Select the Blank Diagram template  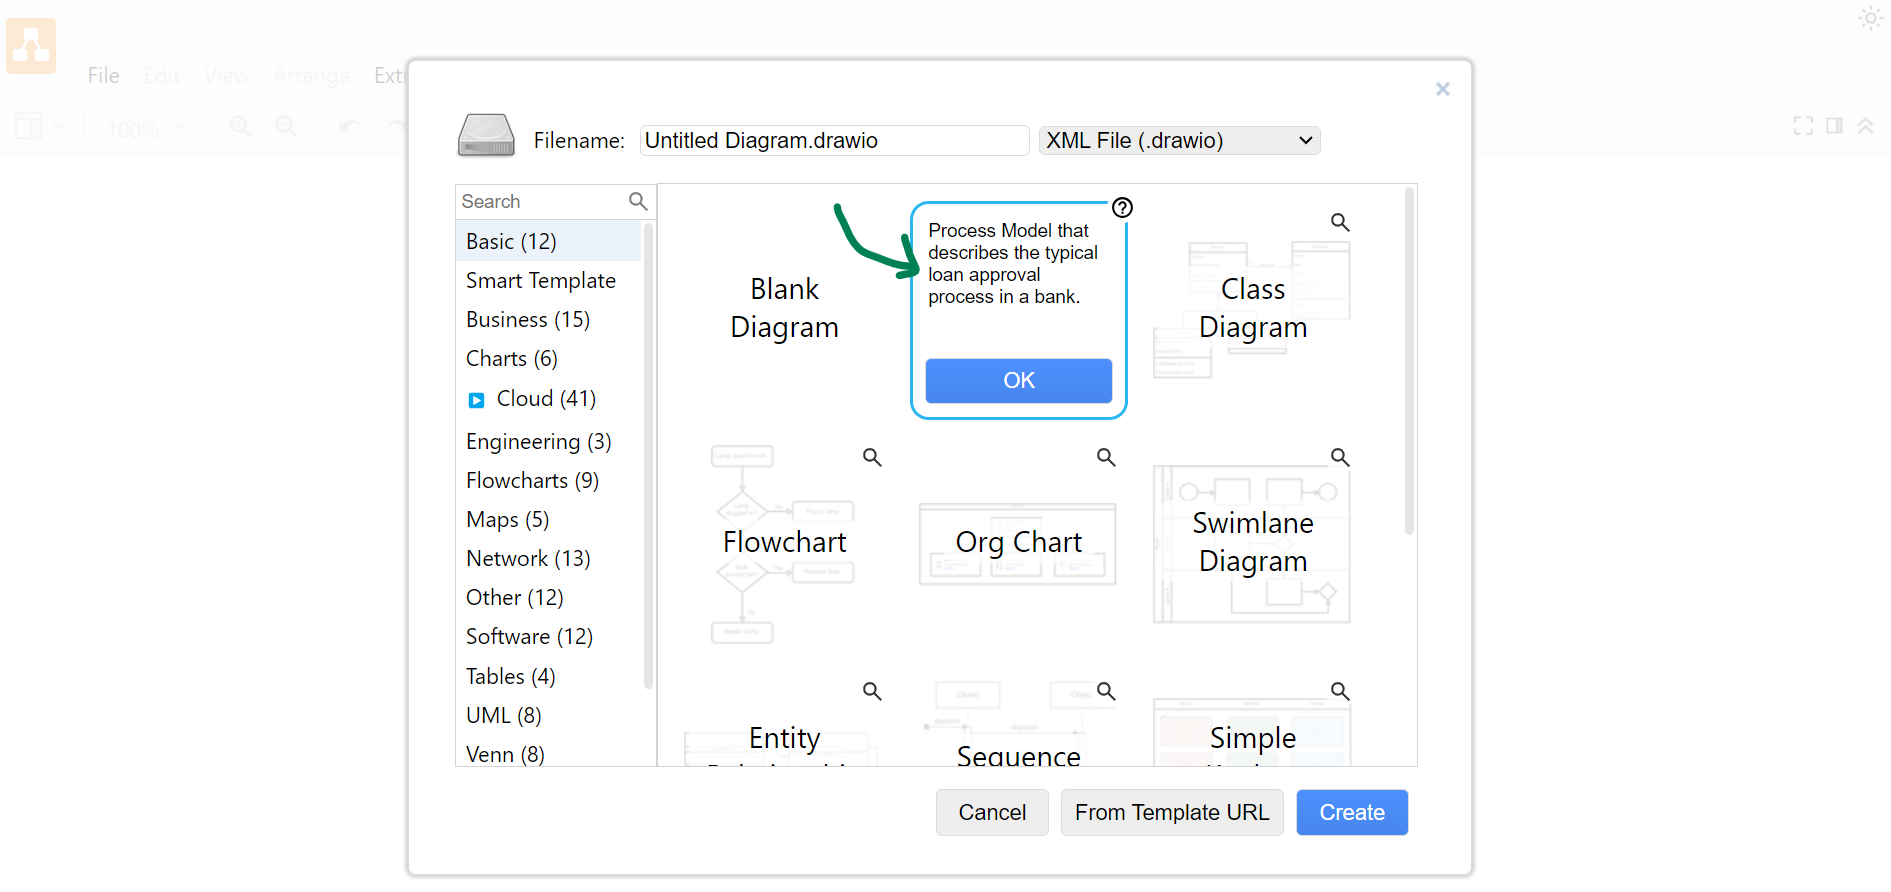(x=784, y=308)
